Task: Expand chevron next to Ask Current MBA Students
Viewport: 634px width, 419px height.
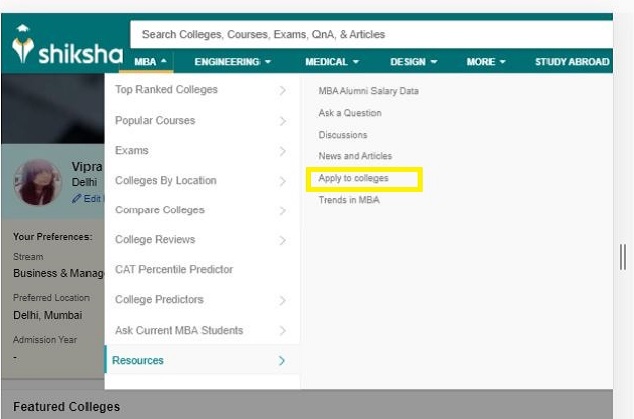Action: pos(283,331)
